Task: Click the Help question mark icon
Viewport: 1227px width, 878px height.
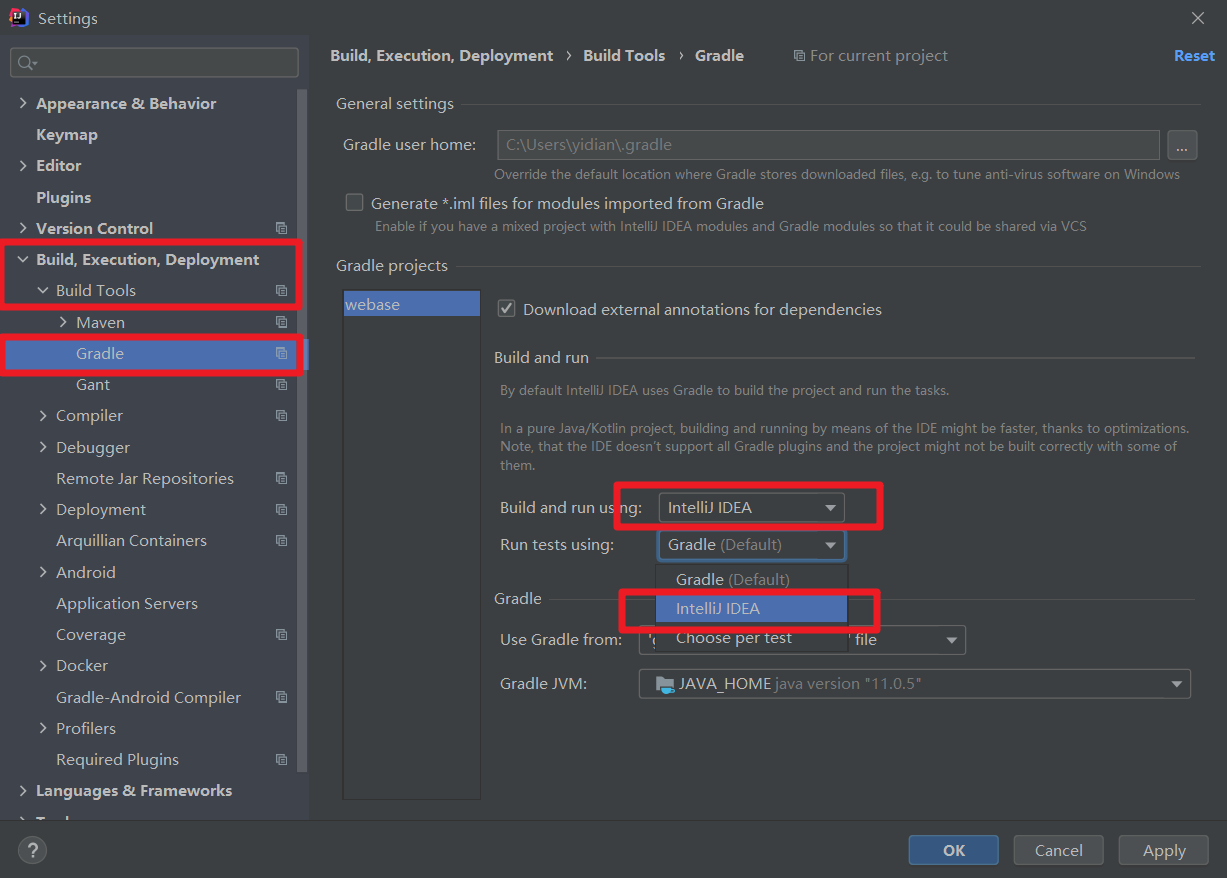Action: pyautogui.click(x=32, y=851)
